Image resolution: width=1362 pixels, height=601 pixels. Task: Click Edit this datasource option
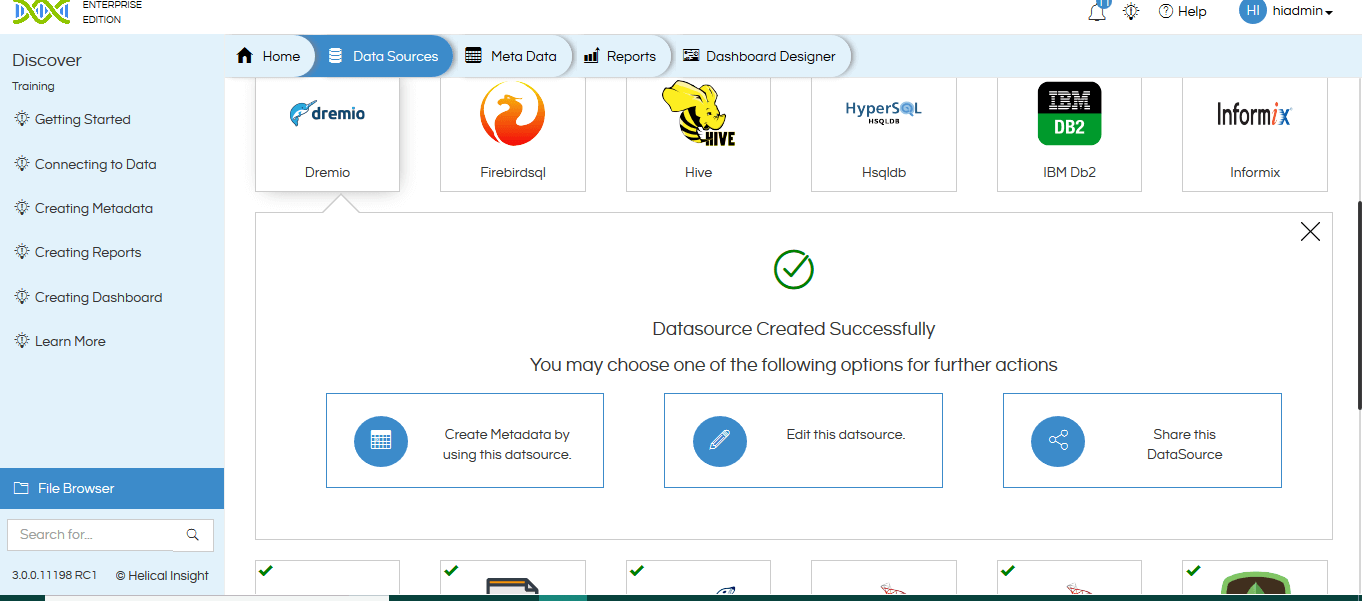(x=803, y=440)
